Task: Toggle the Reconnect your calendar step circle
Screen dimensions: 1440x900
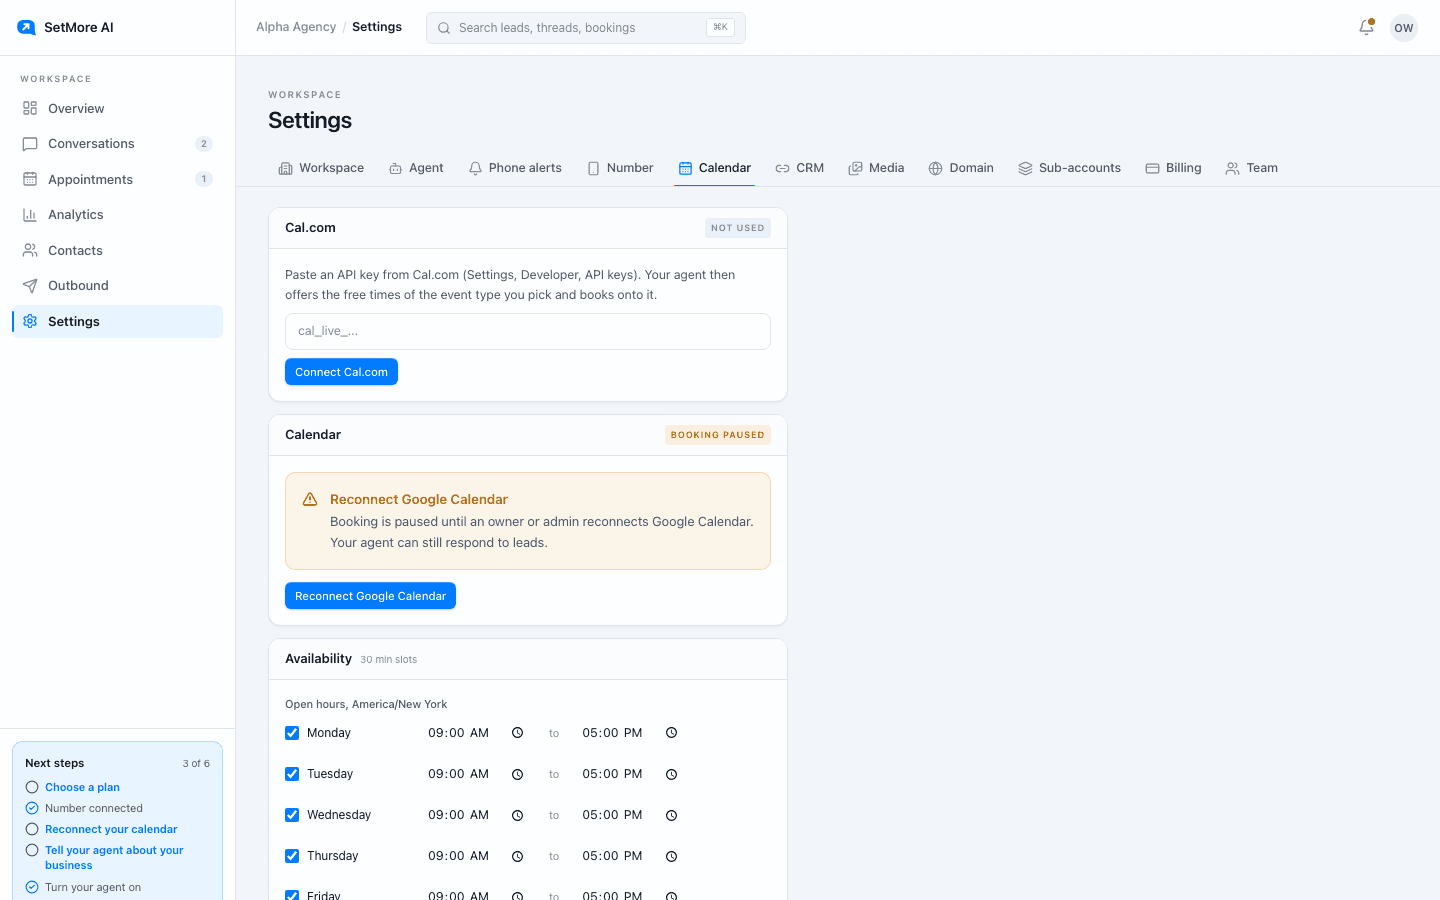Action: click(x=32, y=829)
